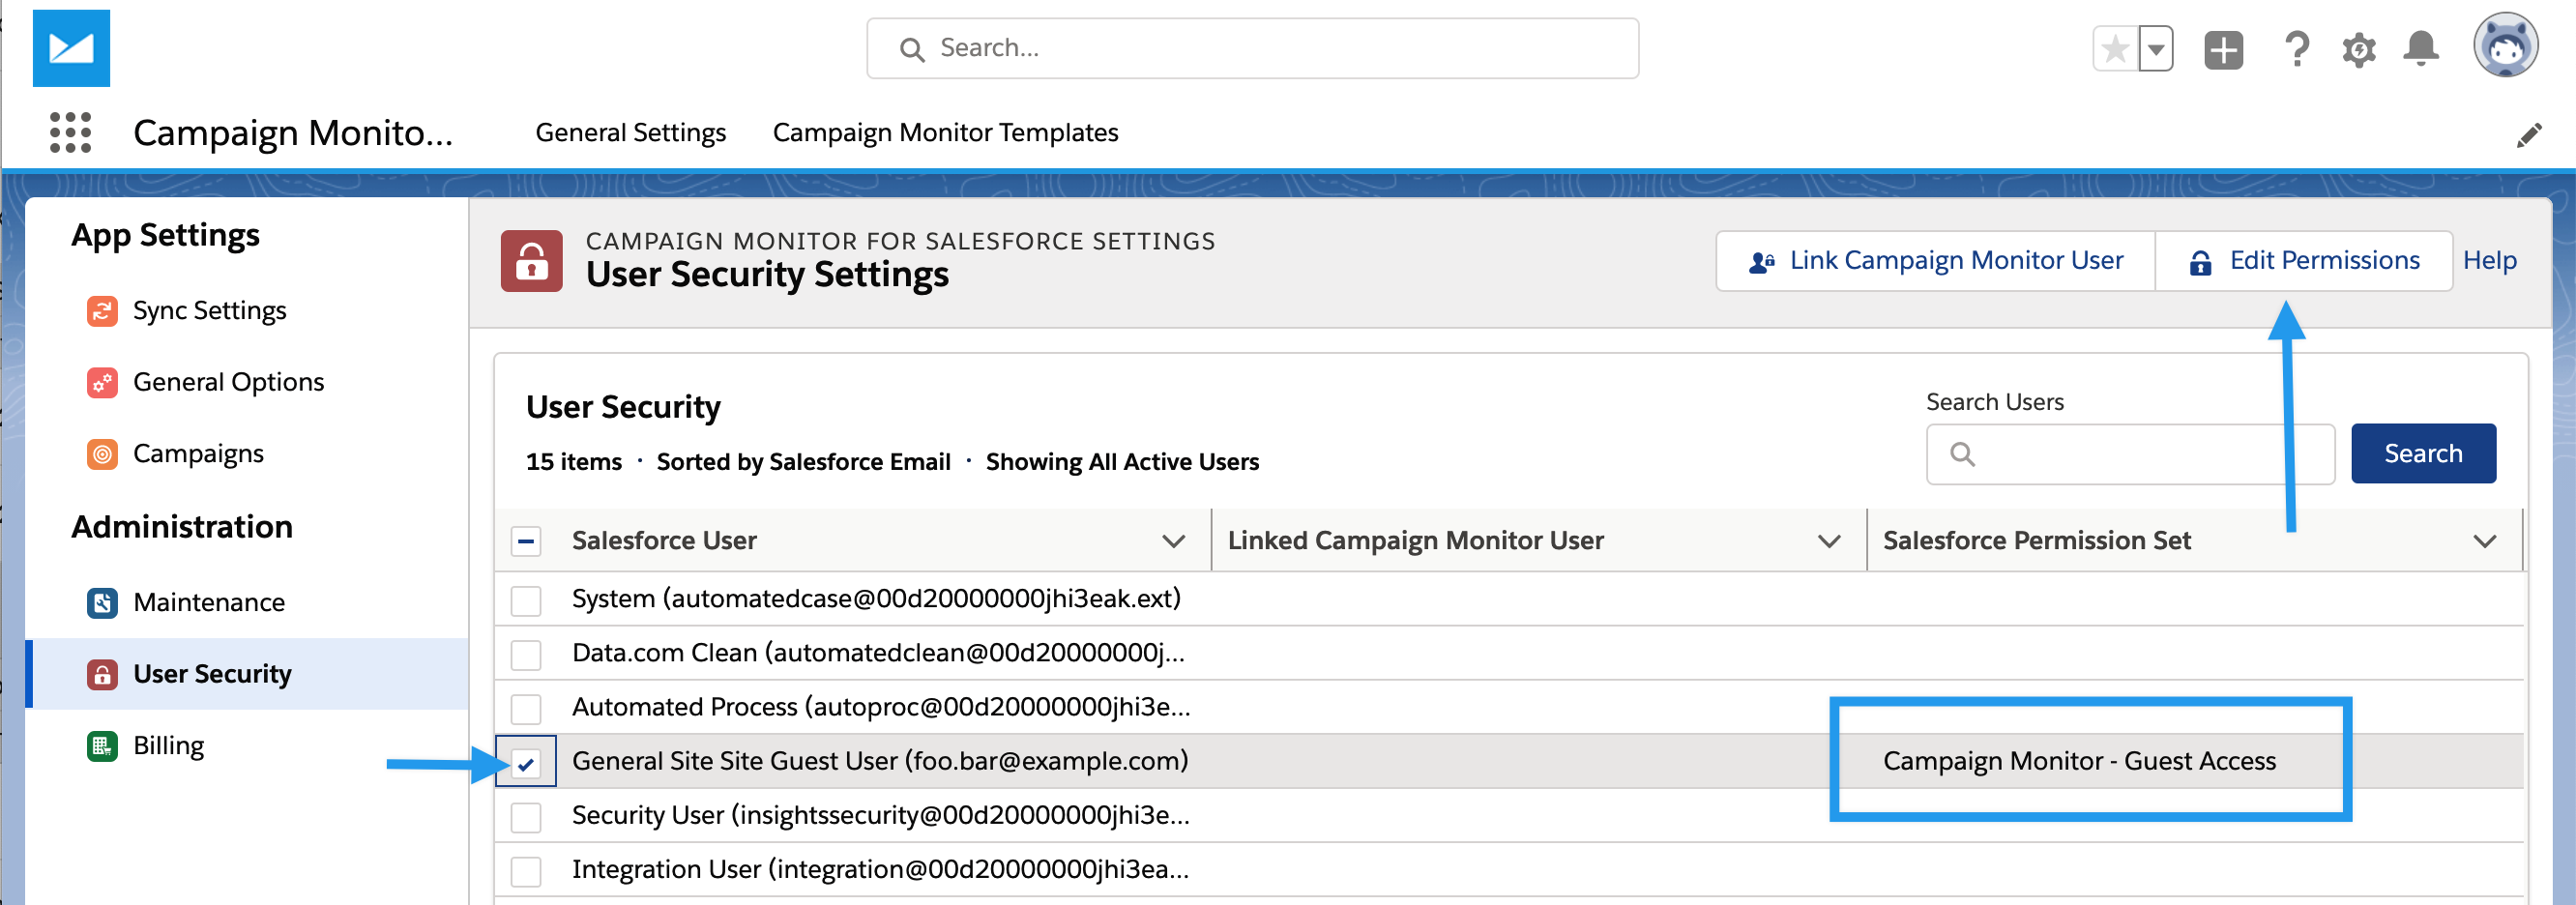Click the General Options icon
The height and width of the screenshot is (905, 2576).
pyautogui.click(x=102, y=383)
